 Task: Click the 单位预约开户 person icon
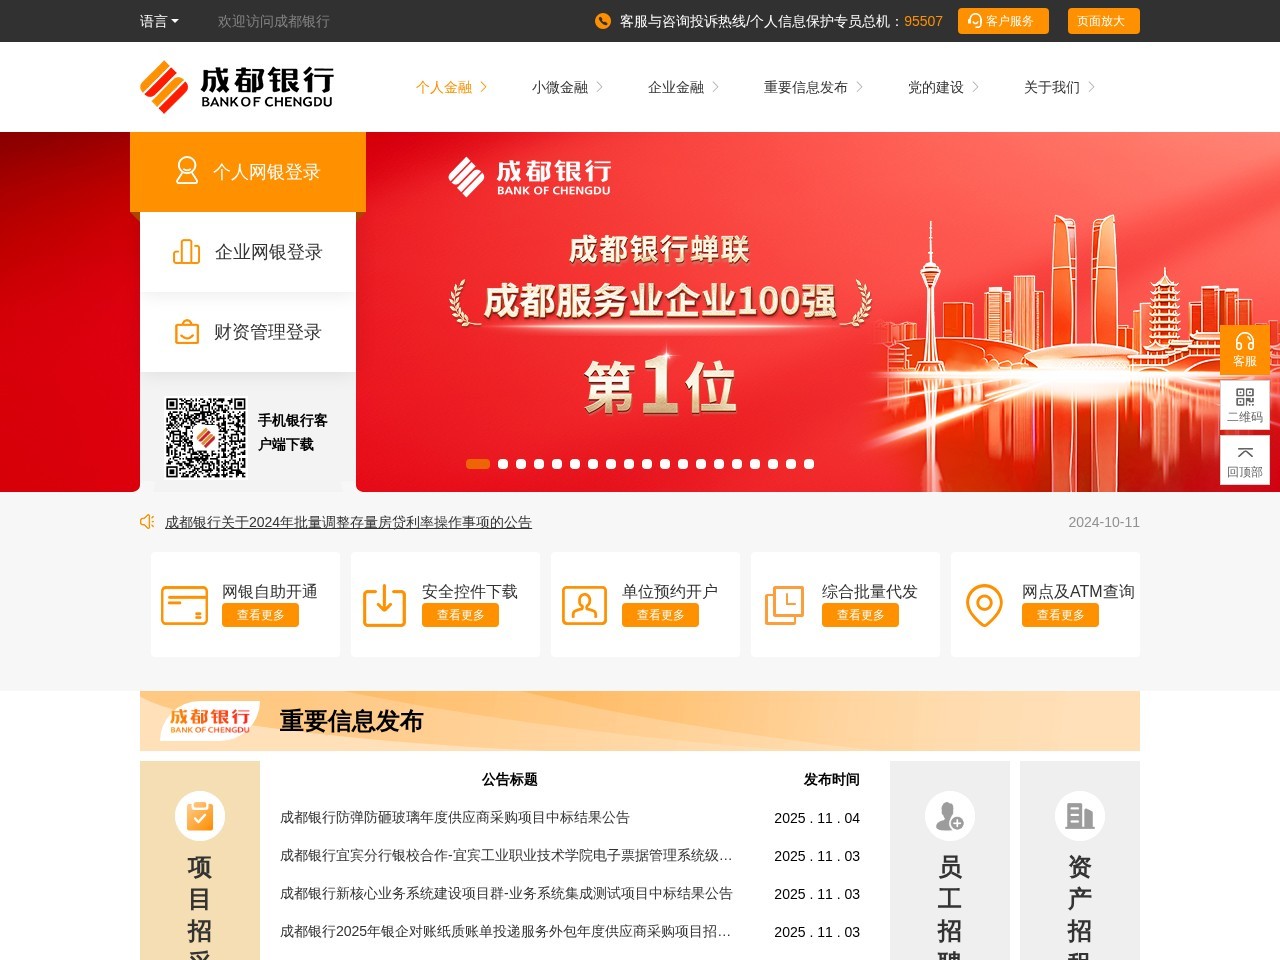tap(585, 605)
